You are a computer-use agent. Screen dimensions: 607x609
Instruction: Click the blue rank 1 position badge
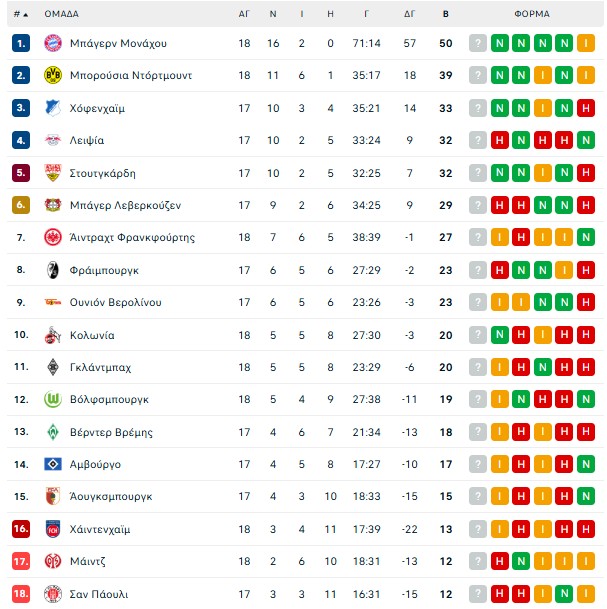pyautogui.click(x=21, y=43)
